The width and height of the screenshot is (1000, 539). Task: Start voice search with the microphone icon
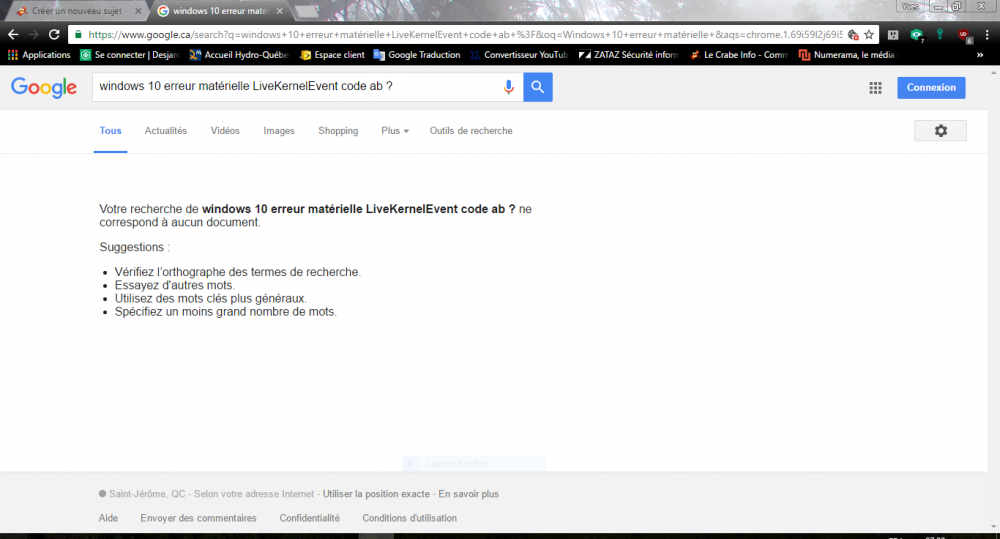click(x=508, y=87)
